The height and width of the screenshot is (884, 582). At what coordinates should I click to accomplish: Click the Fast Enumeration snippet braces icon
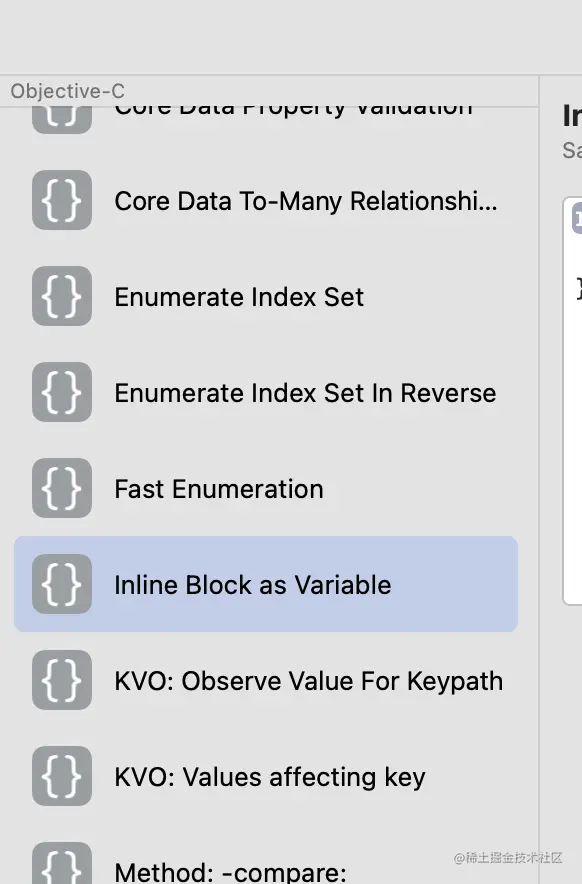pos(62,488)
